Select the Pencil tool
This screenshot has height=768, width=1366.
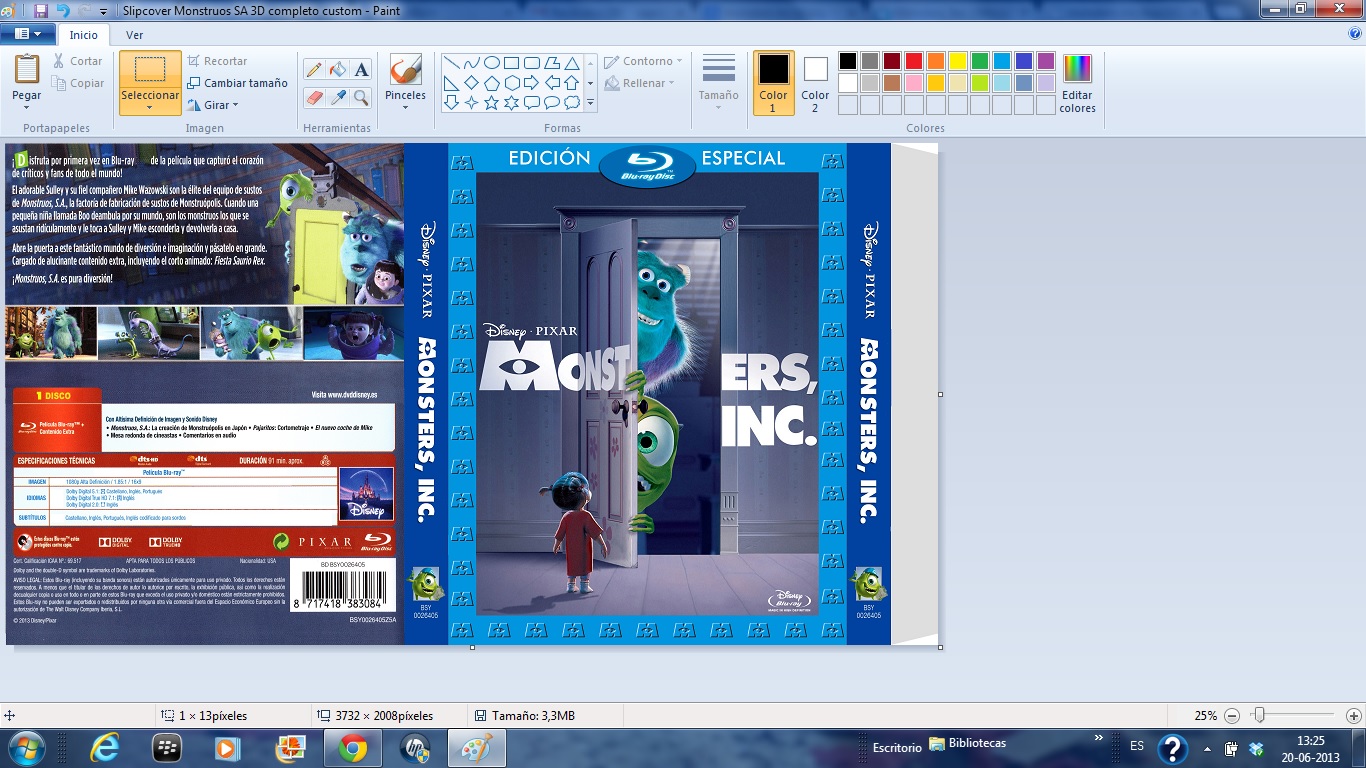click(x=314, y=69)
